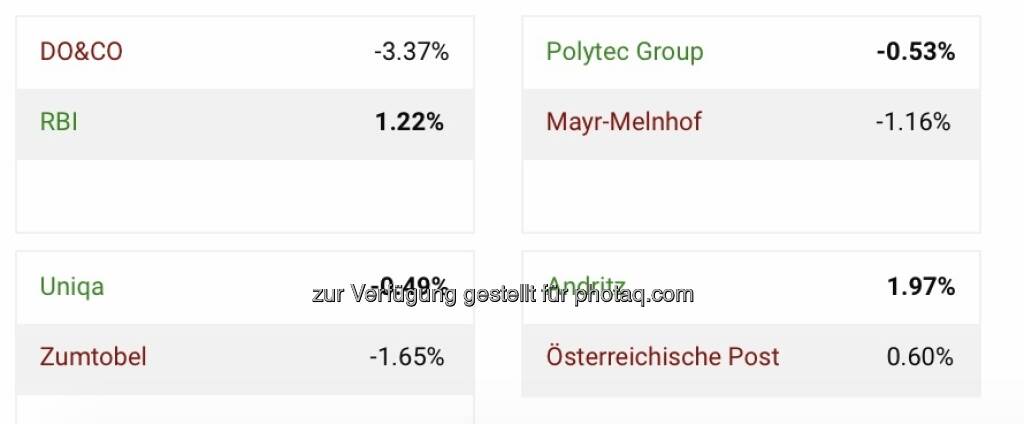The height and width of the screenshot is (424, 1024).
Task: Click the -3.37% change value for DO&CO
Action: (x=411, y=52)
